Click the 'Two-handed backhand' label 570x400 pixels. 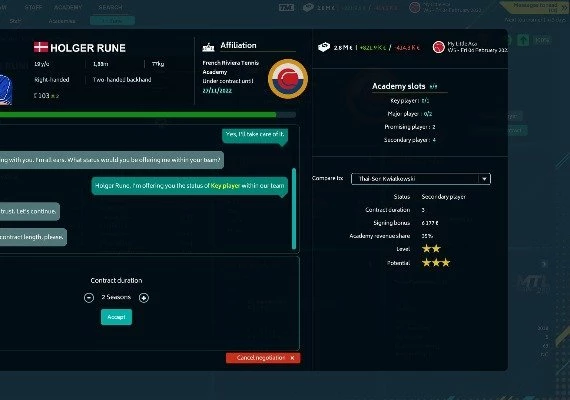click(x=122, y=80)
